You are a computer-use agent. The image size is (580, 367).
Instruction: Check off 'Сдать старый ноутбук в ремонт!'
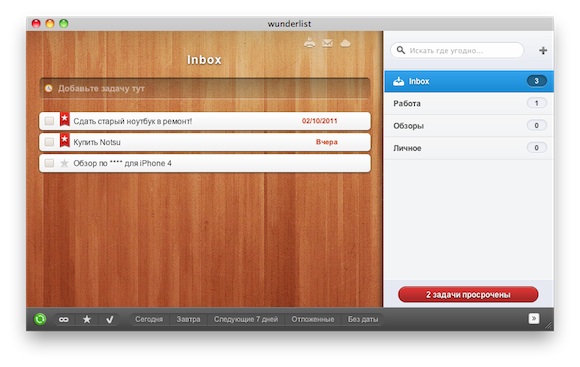pos(49,121)
